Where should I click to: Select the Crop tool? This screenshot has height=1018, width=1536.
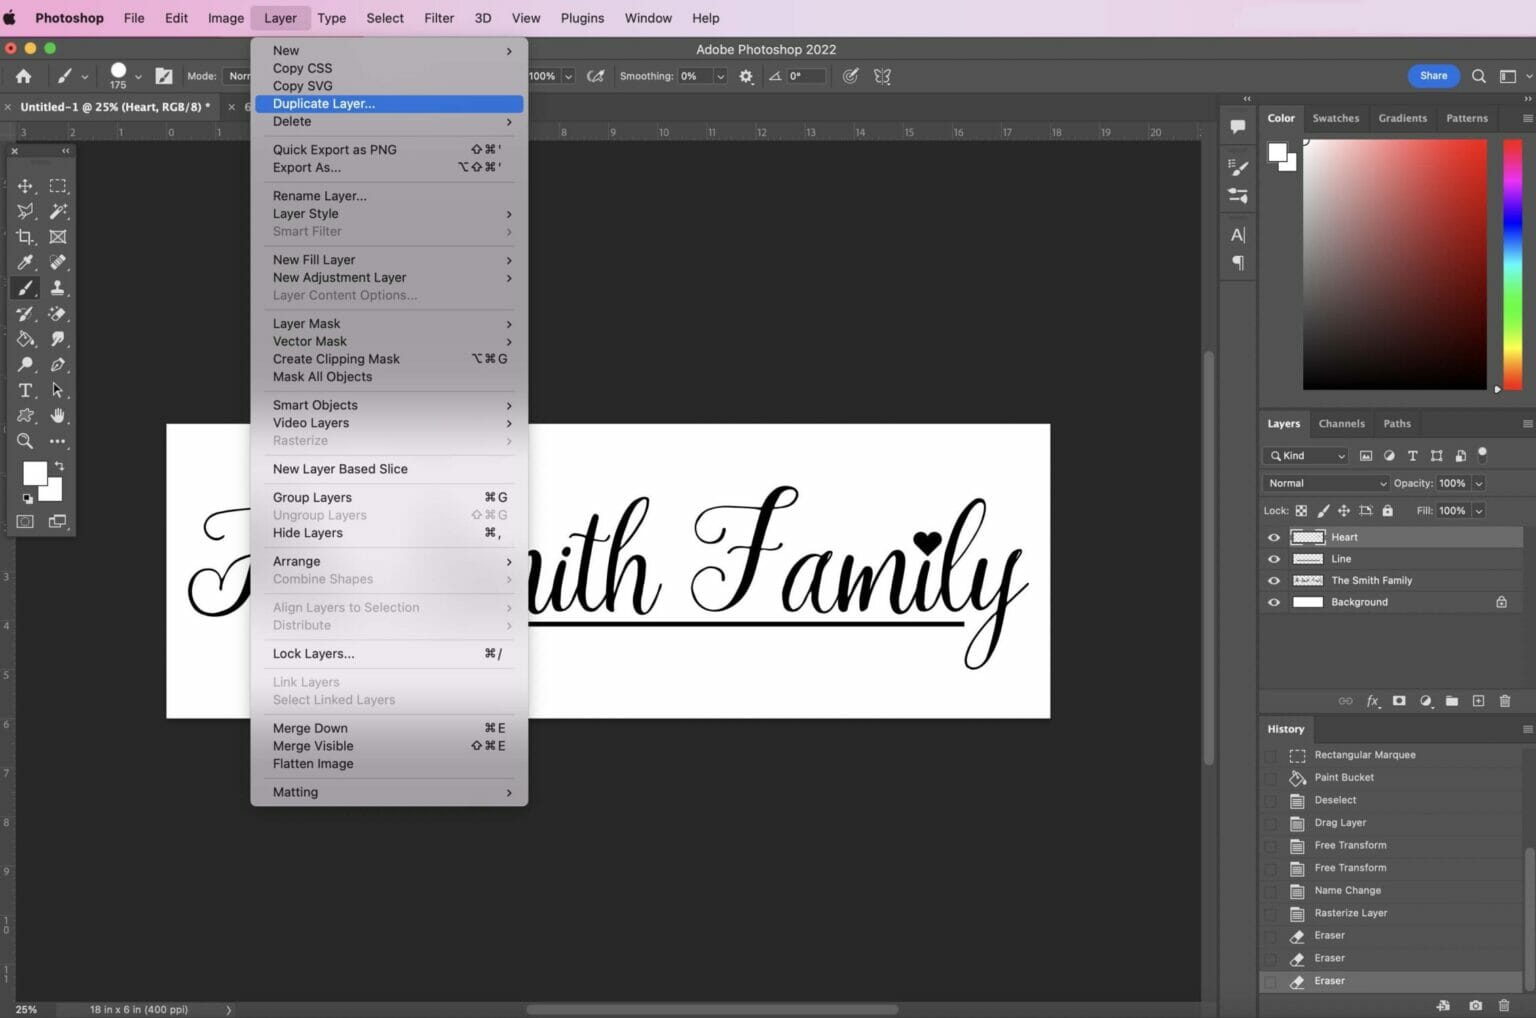click(x=25, y=237)
